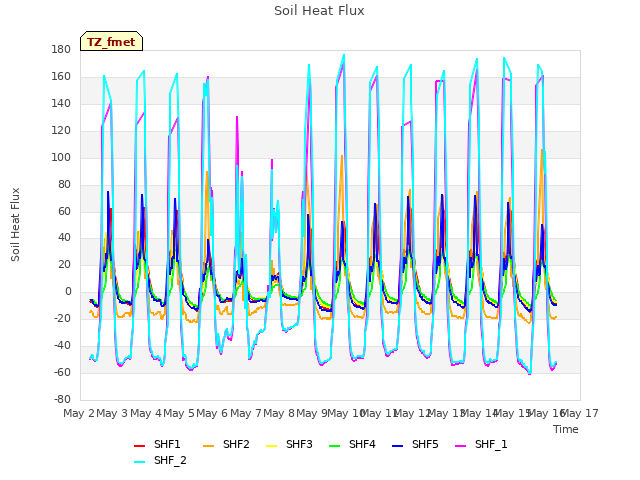Click the TZ_fmet annotation label
The height and width of the screenshot is (480, 640).
111,42
